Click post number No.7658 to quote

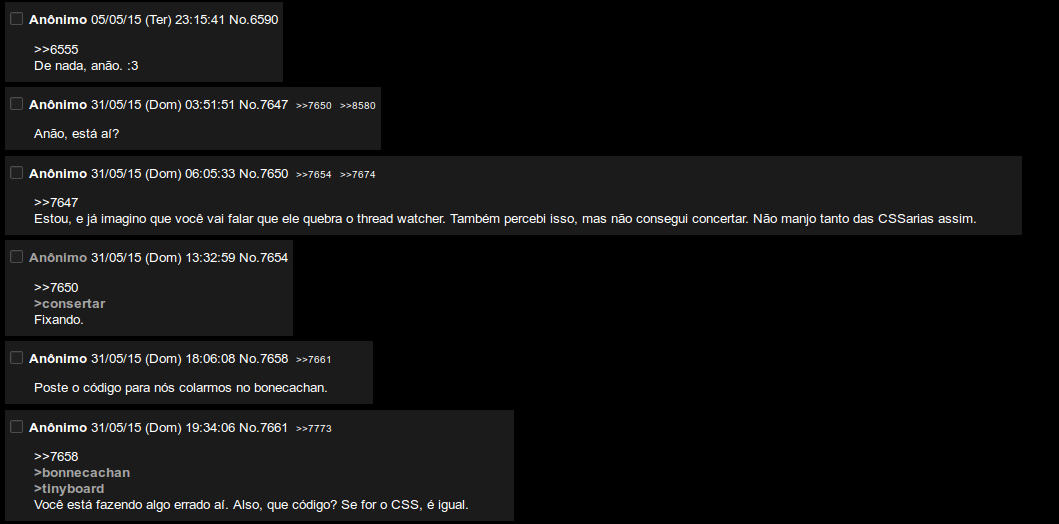(x=263, y=359)
